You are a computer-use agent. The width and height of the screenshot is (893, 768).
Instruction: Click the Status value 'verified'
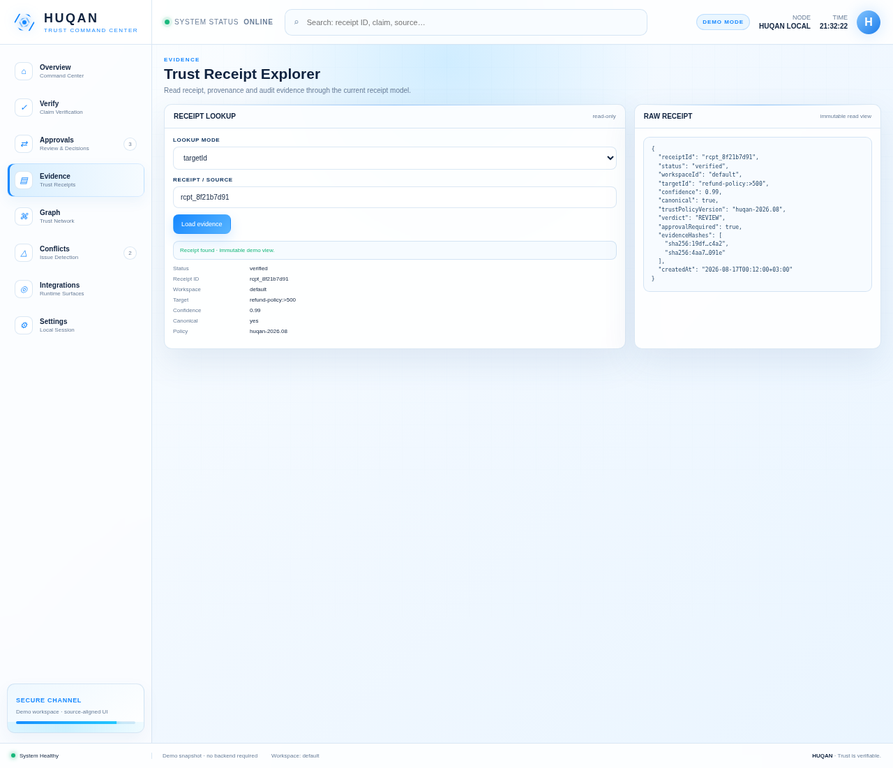tap(258, 268)
